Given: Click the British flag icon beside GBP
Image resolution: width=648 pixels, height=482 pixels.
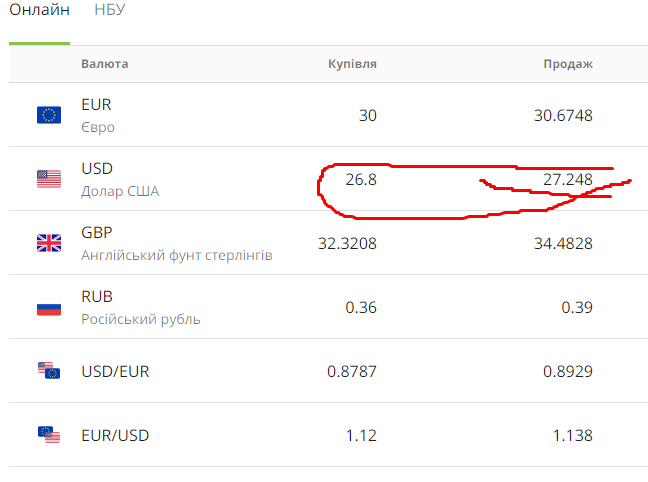Looking at the screenshot, I should point(49,243).
